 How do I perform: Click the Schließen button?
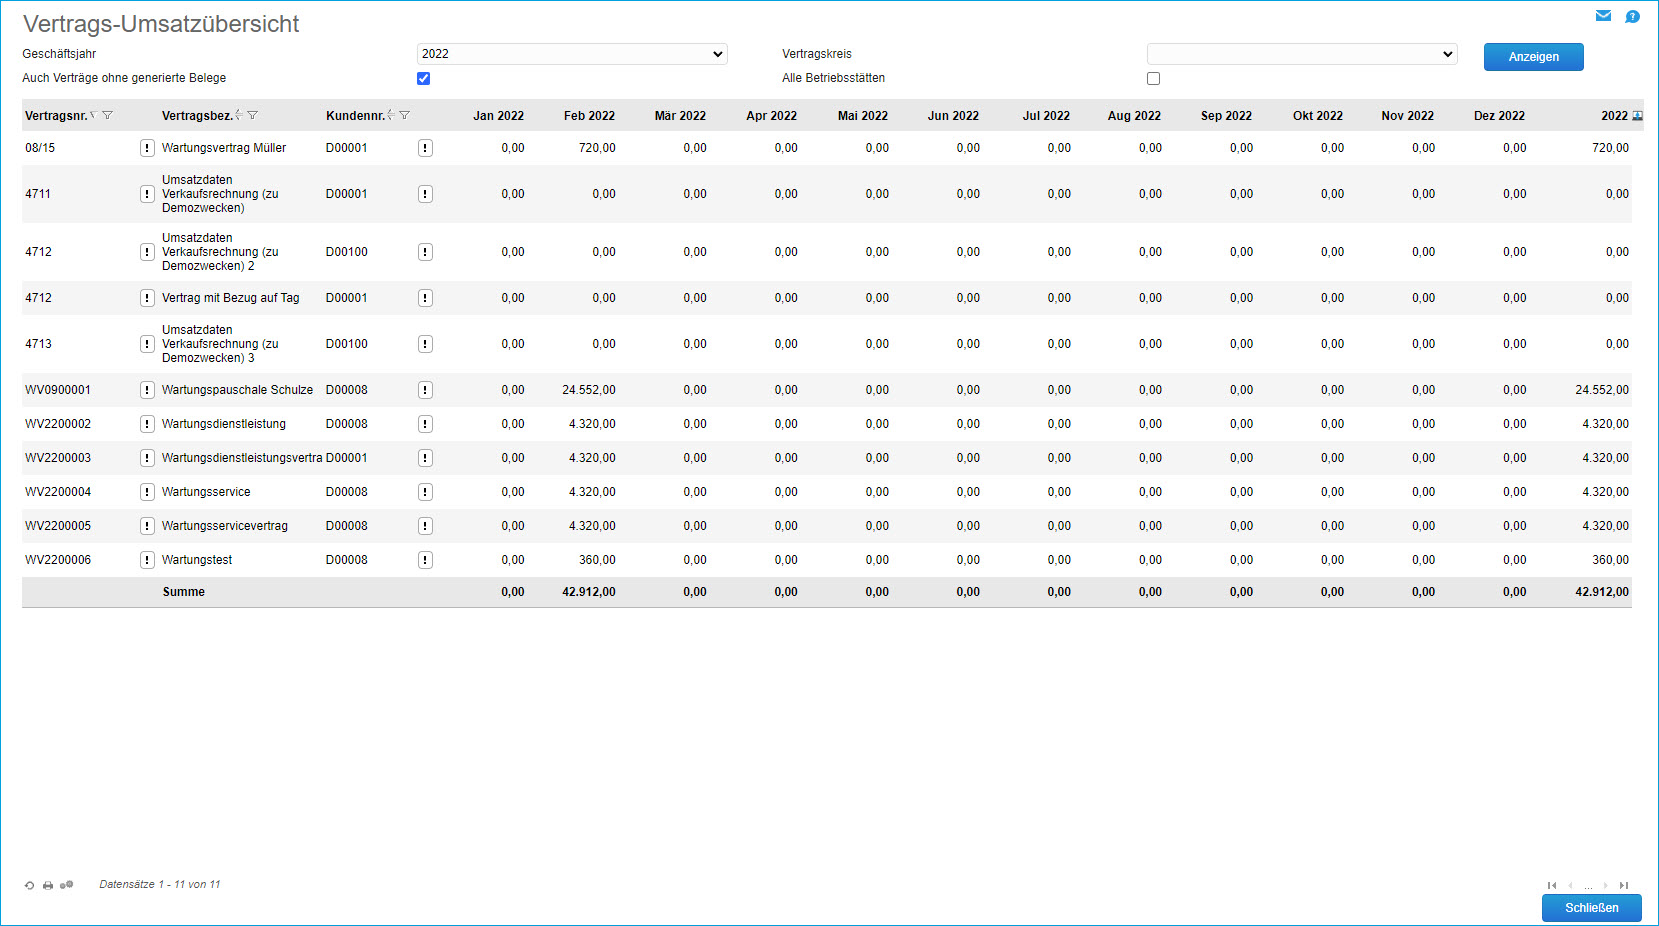click(1591, 908)
